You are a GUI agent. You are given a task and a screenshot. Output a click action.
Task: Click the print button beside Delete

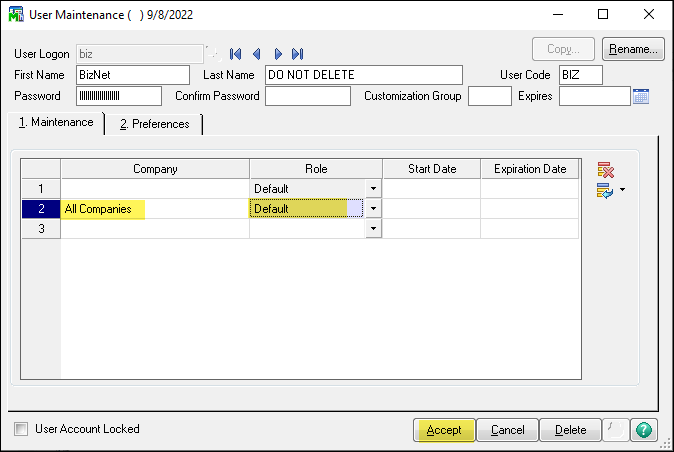[616, 430]
